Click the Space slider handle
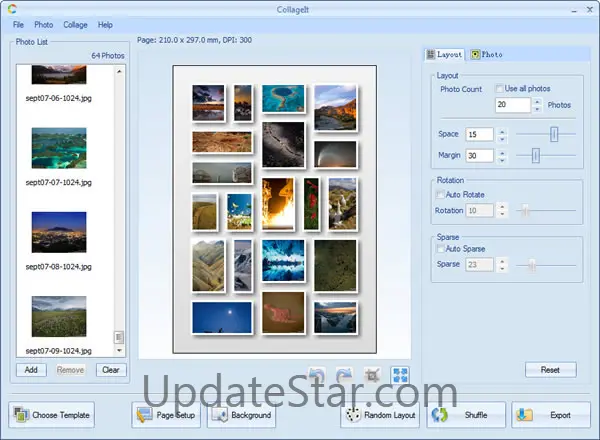Screen dimensions: 600x440 tap(554, 134)
